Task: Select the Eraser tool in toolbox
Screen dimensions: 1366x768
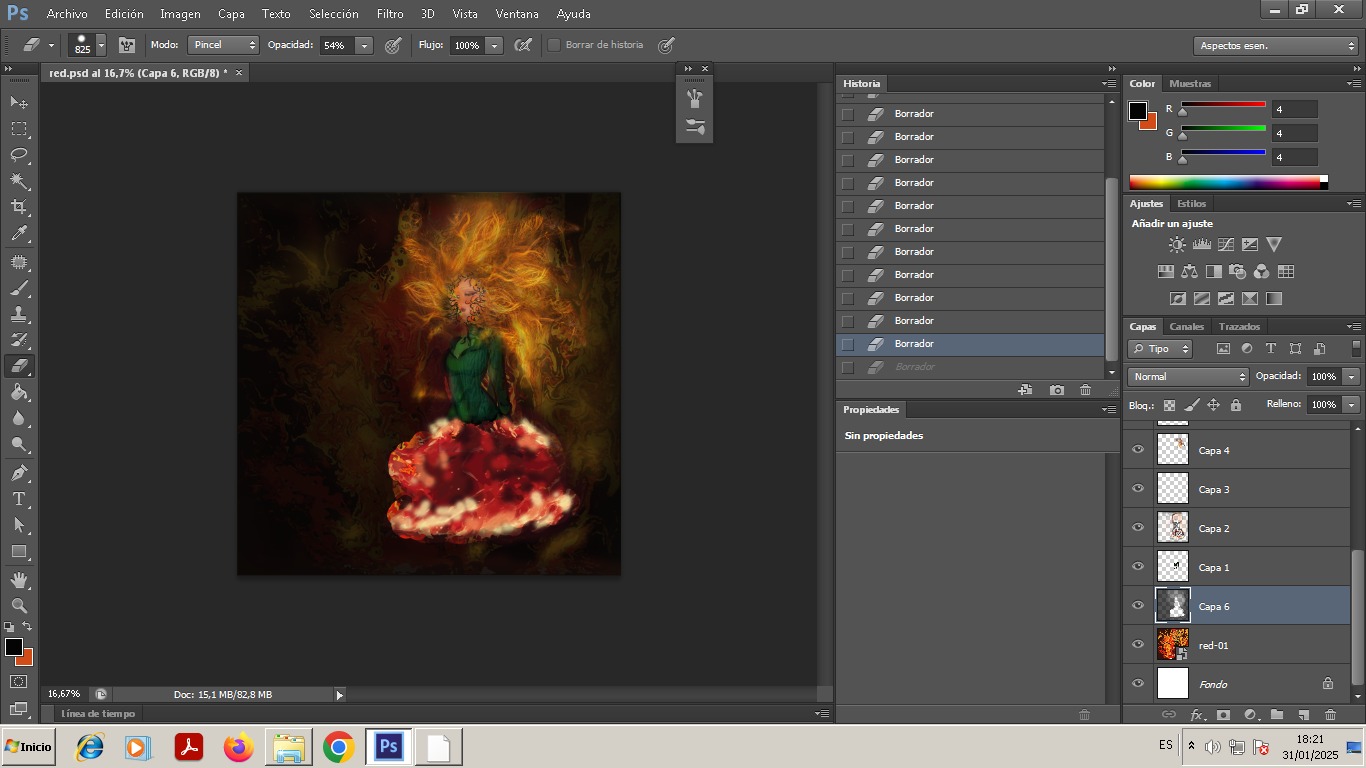Action: click(19, 366)
